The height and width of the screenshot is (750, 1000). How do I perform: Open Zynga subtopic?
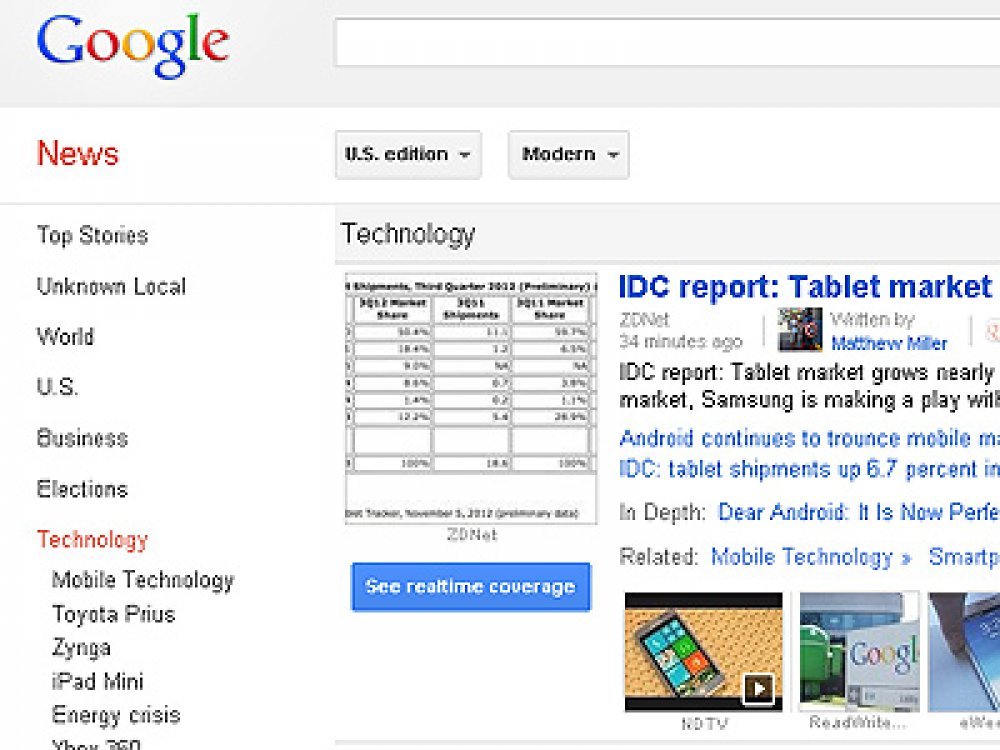pyautogui.click(x=81, y=648)
